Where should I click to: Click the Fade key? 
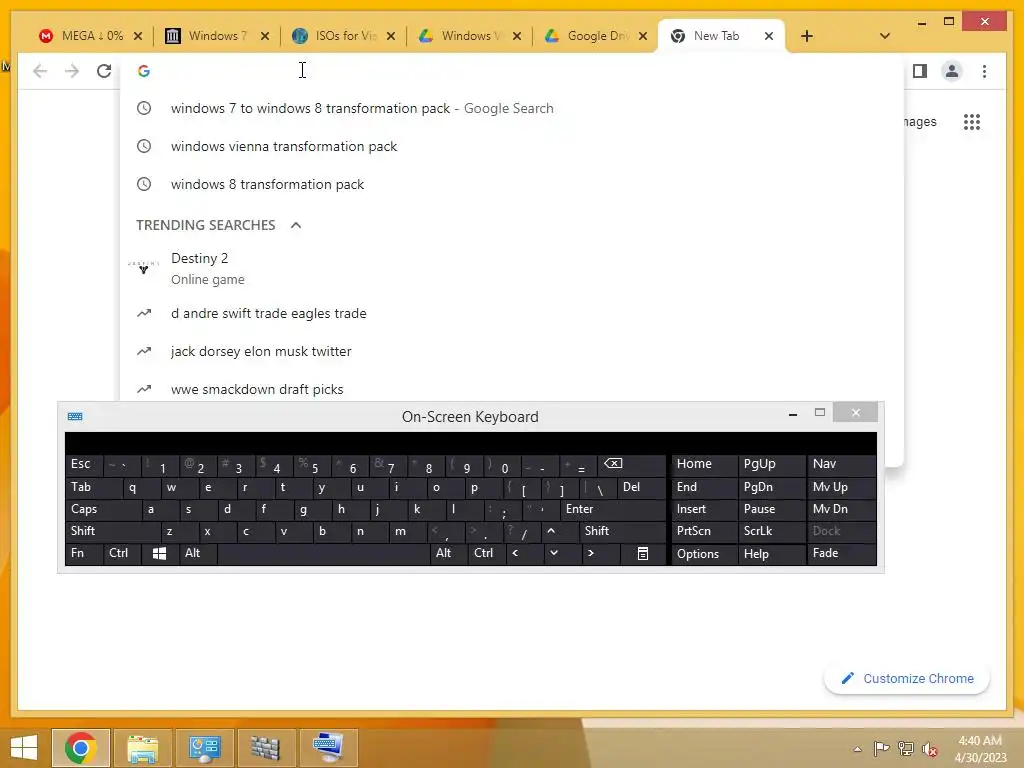tap(842, 554)
